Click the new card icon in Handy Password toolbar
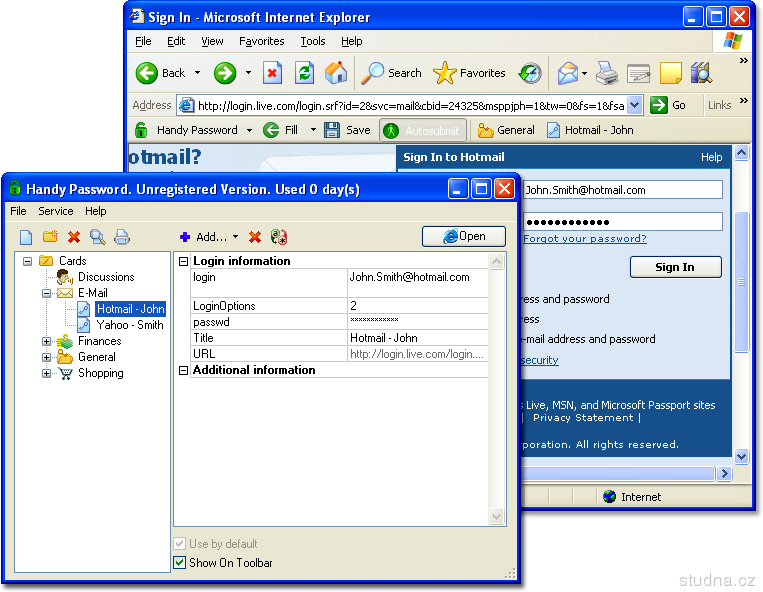The height and width of the screenshot is (592, 763). [x=26, y=237]
